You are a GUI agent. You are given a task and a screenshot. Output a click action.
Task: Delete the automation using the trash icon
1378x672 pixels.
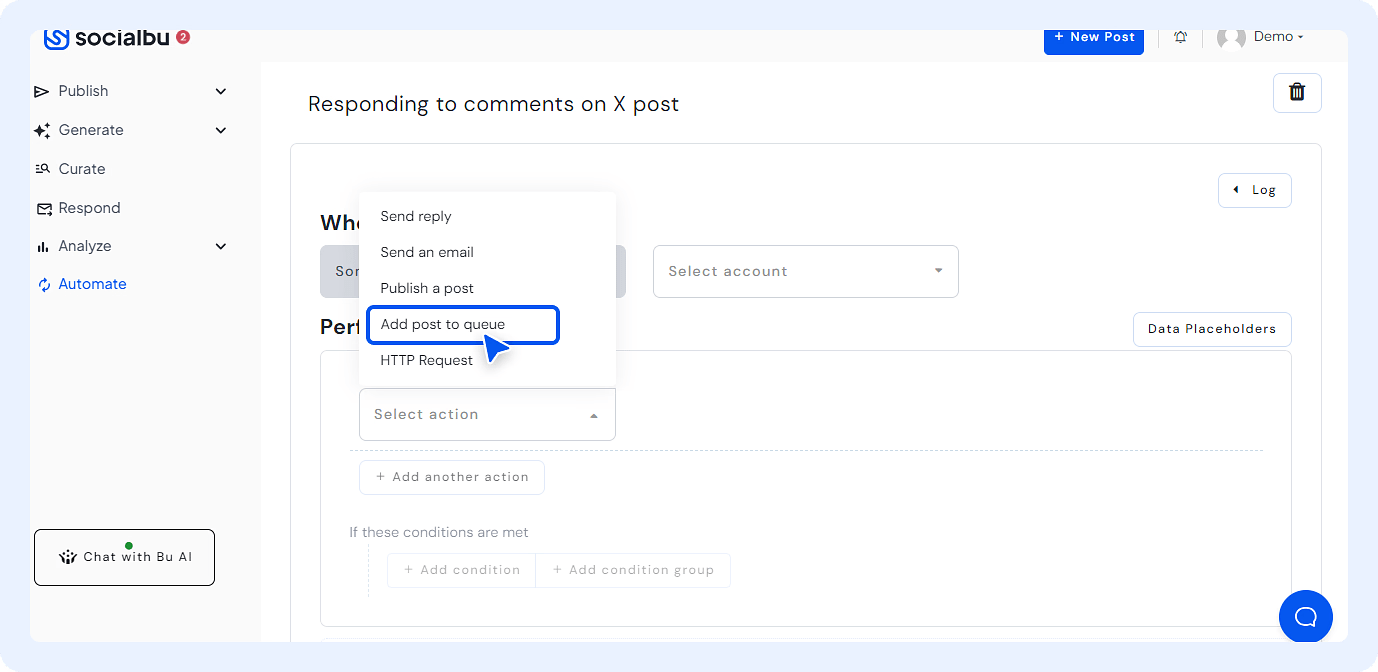click(x=1297, y=91)
